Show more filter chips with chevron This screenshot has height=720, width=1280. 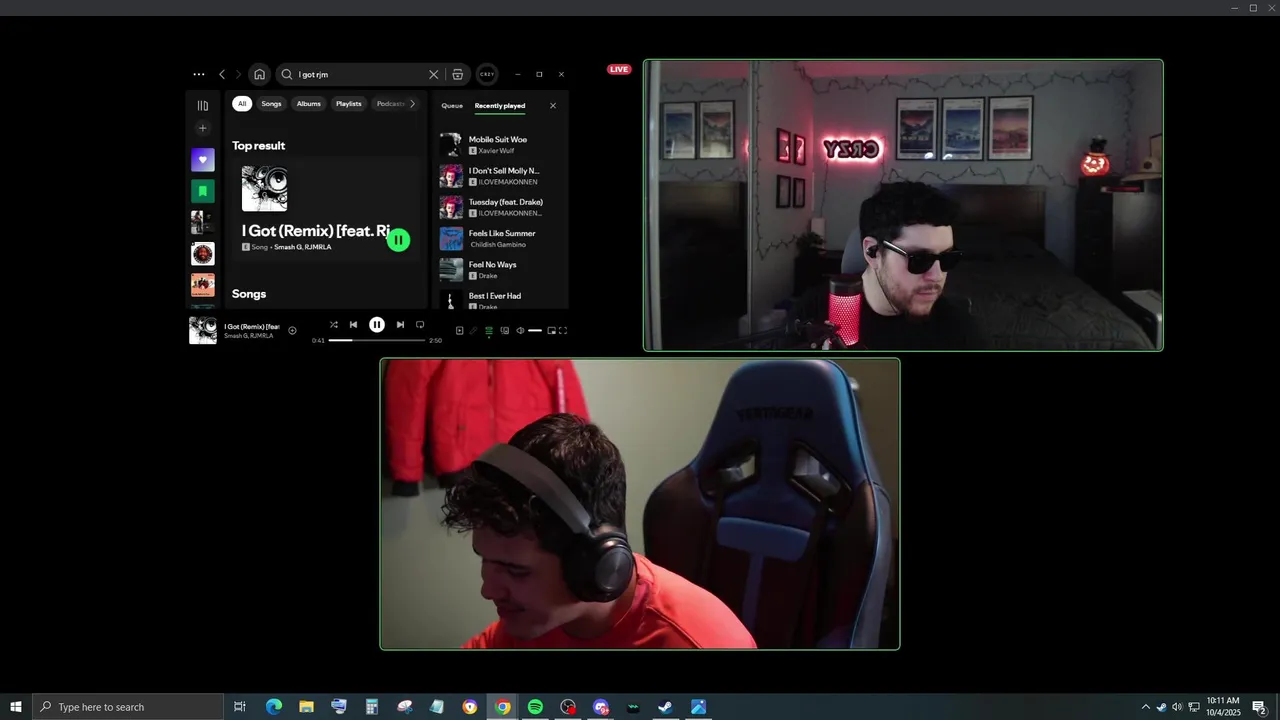click(x=412, y=104)
